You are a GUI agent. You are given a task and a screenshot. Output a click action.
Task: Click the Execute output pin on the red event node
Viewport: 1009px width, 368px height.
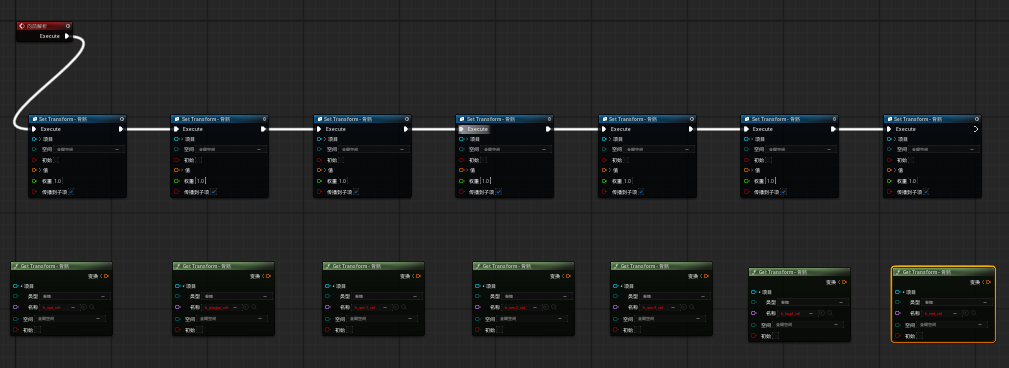(67, 36)
